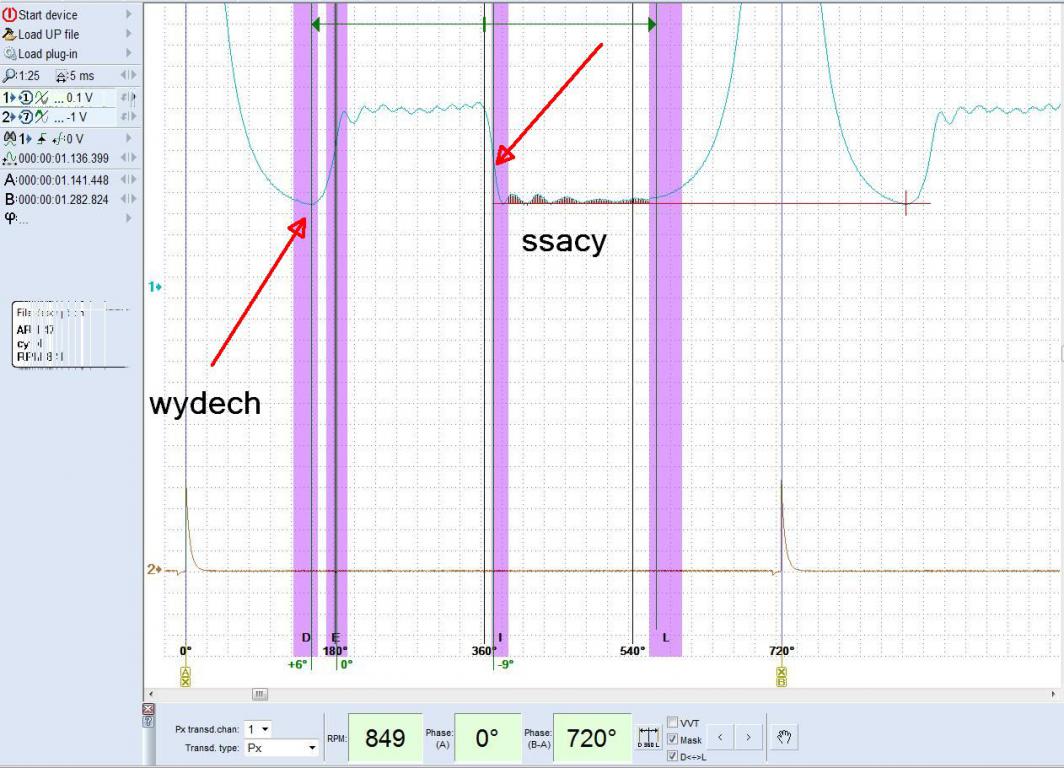
Task: Click the RPM 849 readout
Action: (x=385, y=737)
